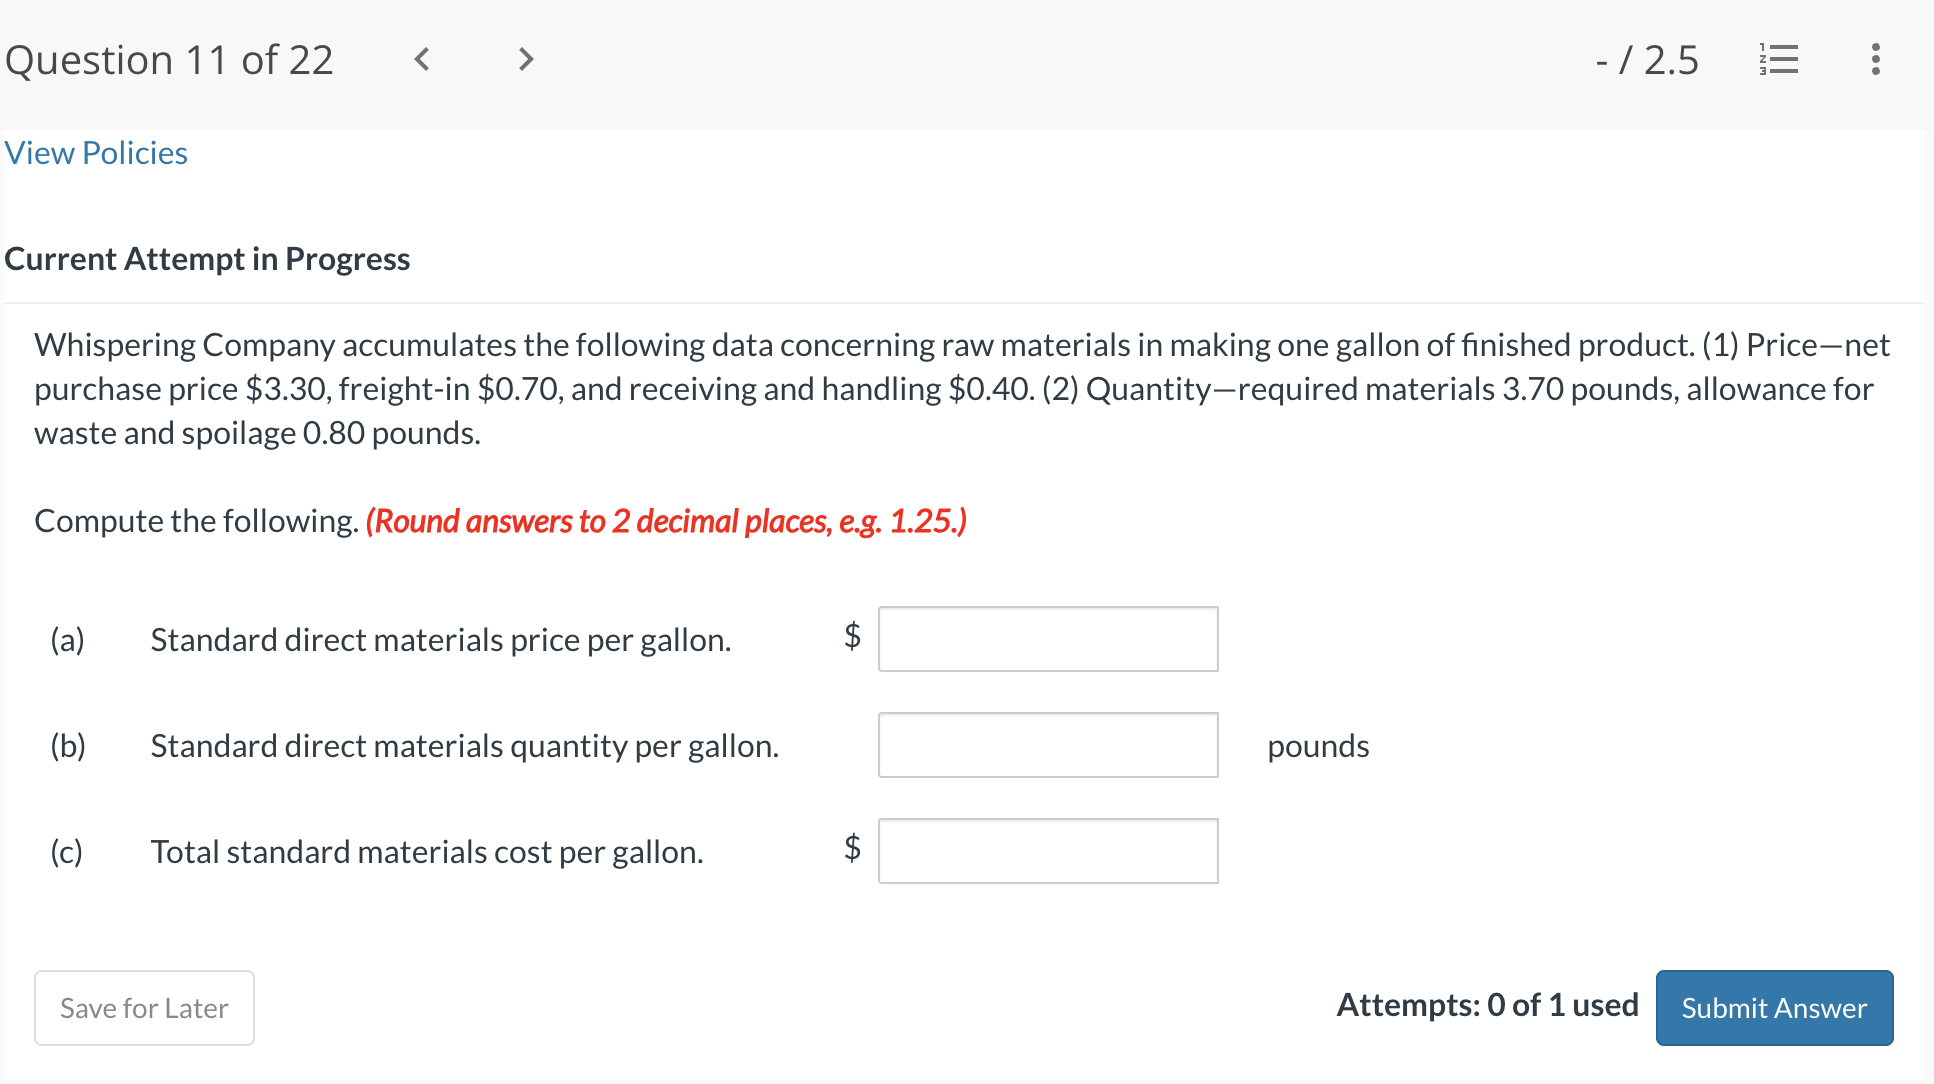Viewport: 1934px width, 1084px height.
Task: Click the standard materials quantity input field
Action: click(x=1047, y=745)
